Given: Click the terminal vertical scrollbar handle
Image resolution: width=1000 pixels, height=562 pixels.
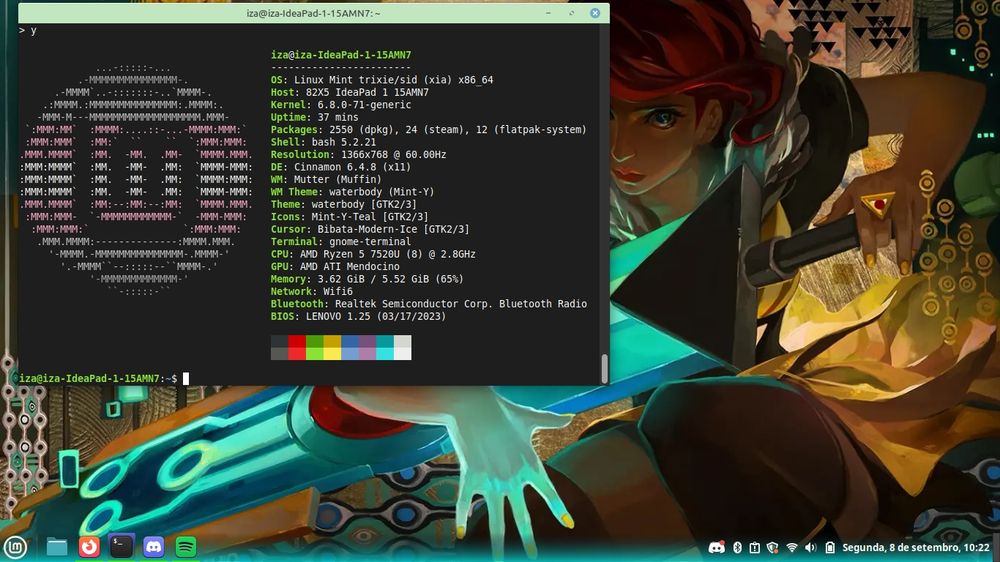Looking at the screenshot, I should coord(605,368).
